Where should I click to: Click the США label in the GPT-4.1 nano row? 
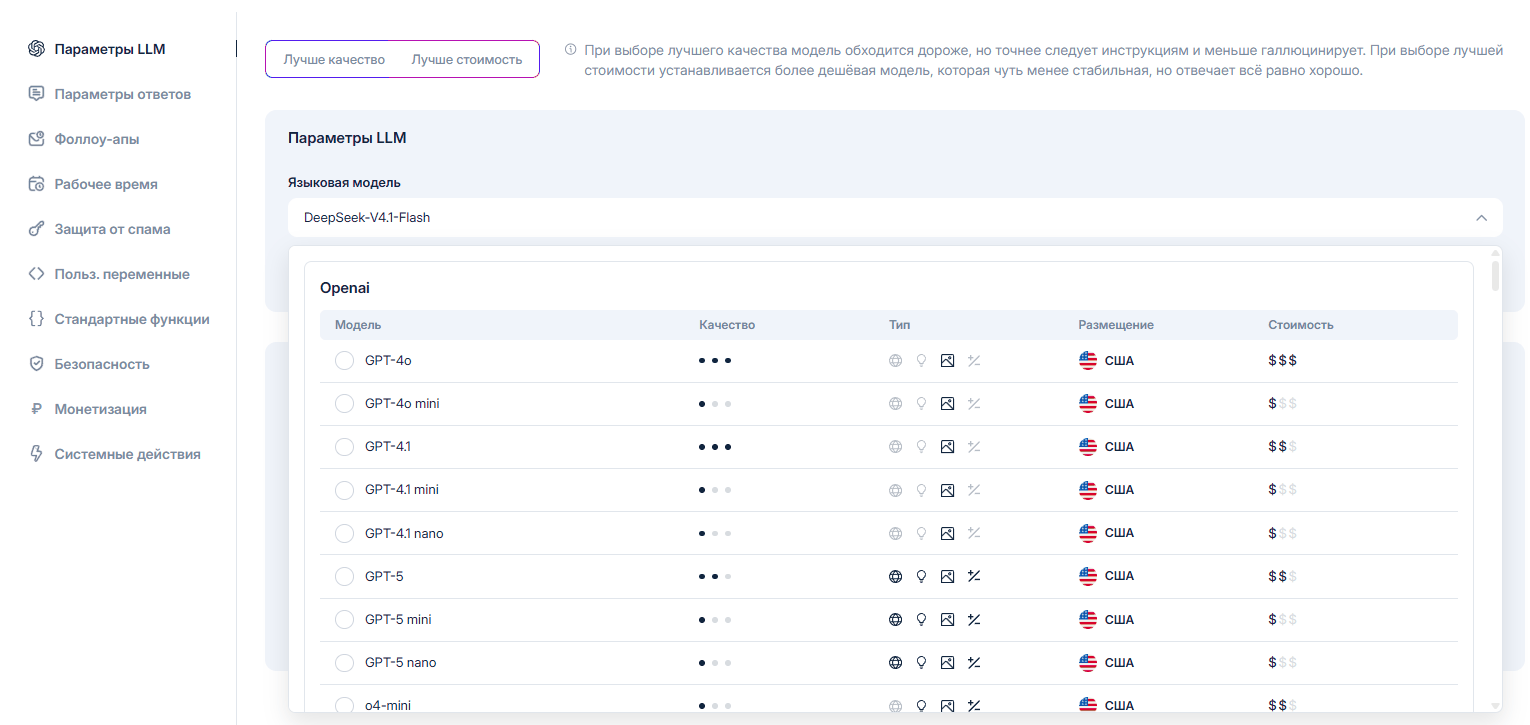pos(1119,533)
